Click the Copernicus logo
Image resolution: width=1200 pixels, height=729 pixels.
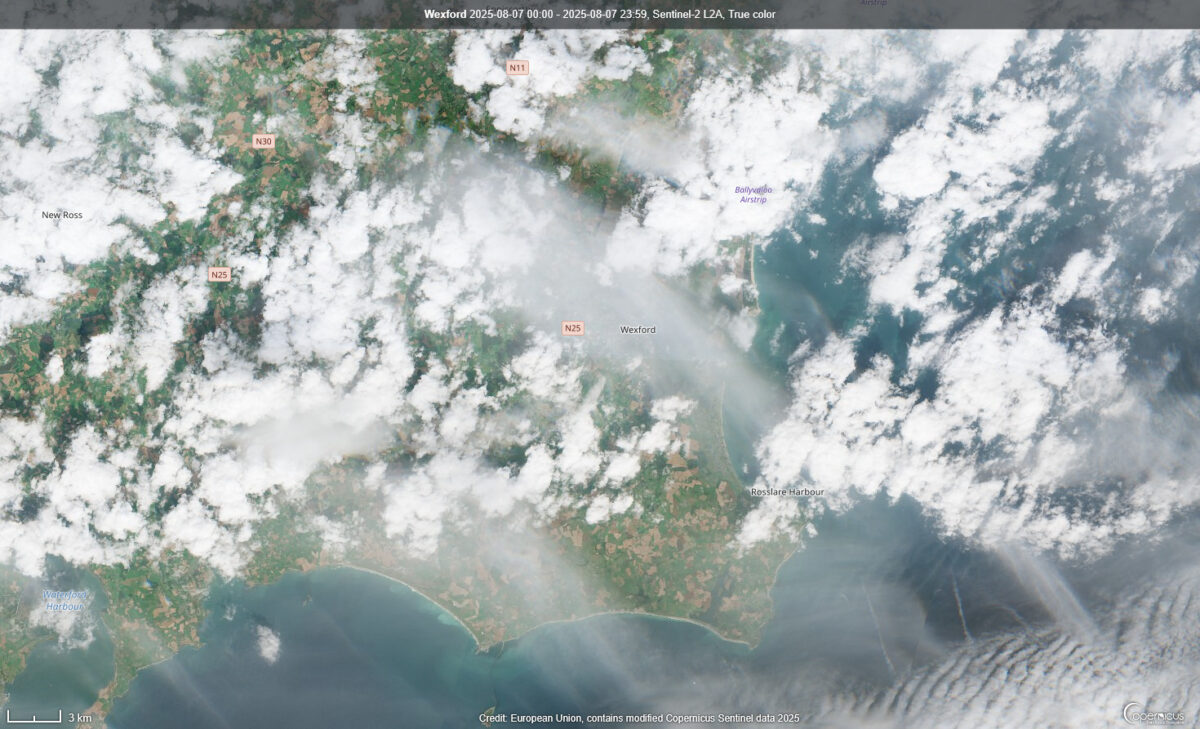click(x=1157, y=713)
